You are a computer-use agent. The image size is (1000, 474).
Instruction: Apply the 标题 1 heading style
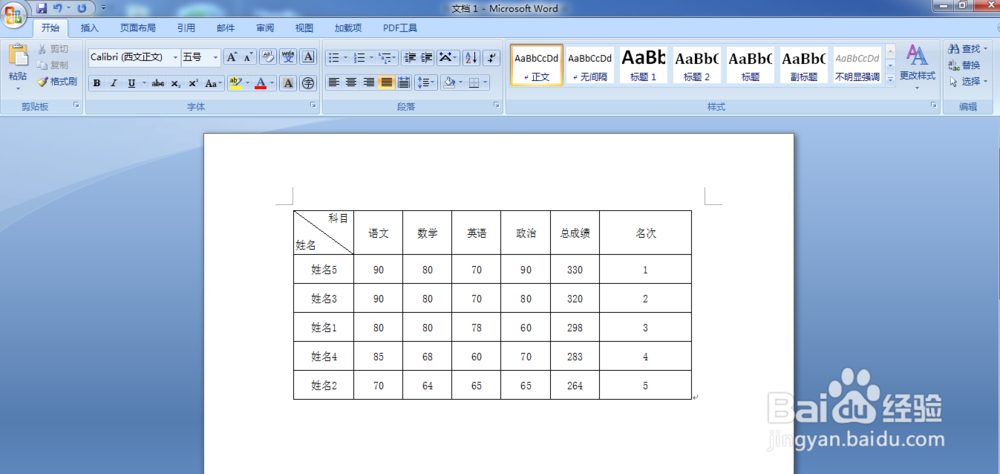[643, 64]
